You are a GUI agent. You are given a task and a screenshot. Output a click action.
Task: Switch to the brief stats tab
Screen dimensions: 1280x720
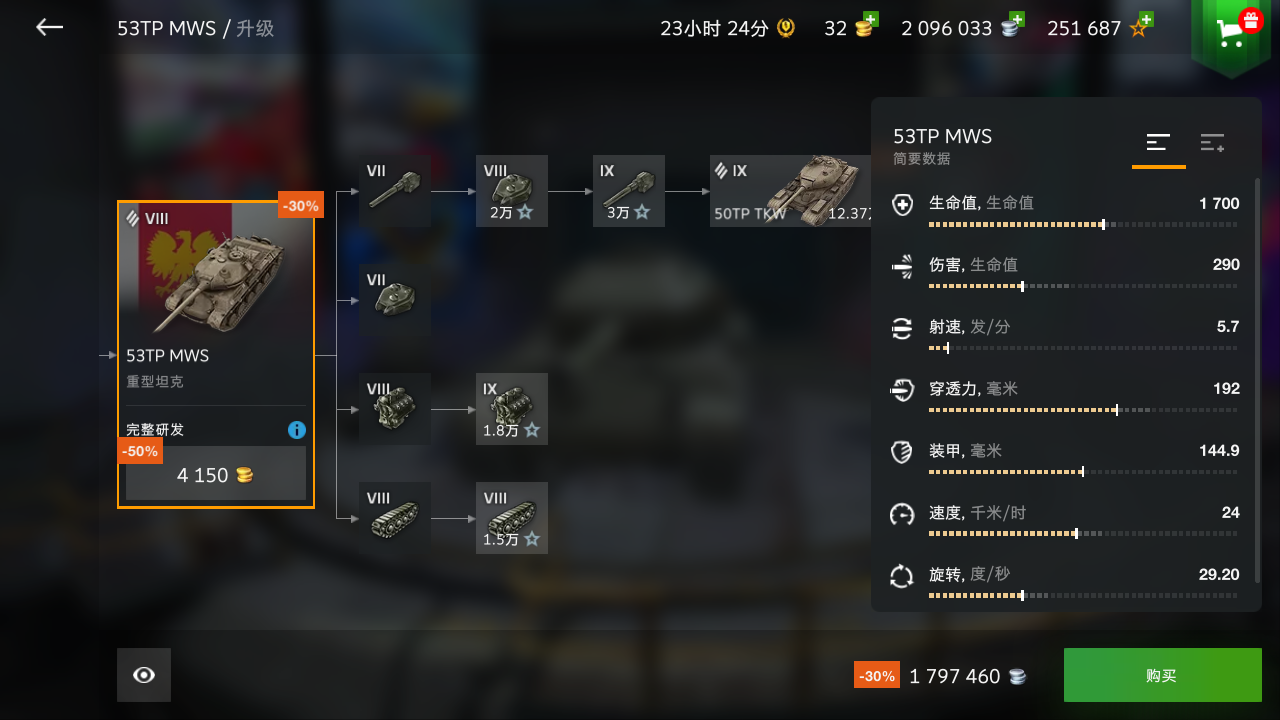tap(1158, 143)
